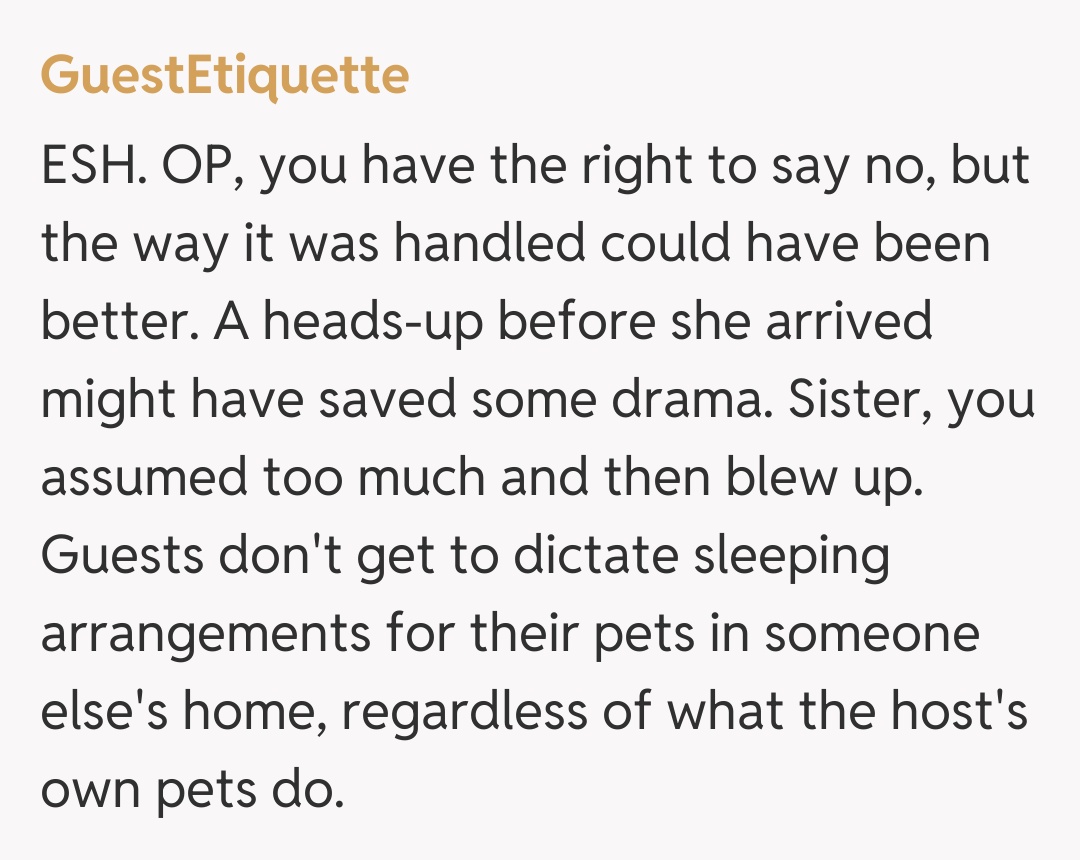This screenshot has width=1080, height=860.
Task: Click the words "dictate sleeping"
Action: click(700, 554)
